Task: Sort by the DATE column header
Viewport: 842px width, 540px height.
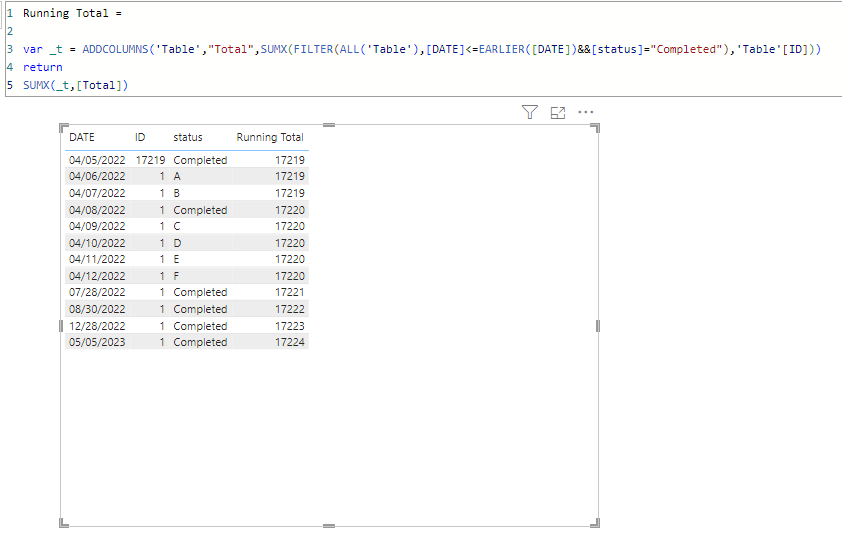Action: point(82,137)
